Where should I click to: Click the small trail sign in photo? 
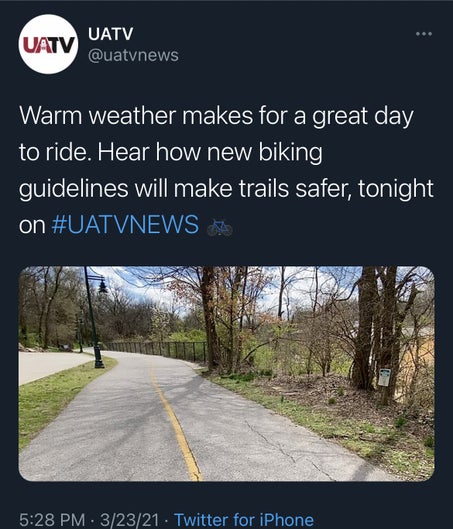click(x=384, y=377)
